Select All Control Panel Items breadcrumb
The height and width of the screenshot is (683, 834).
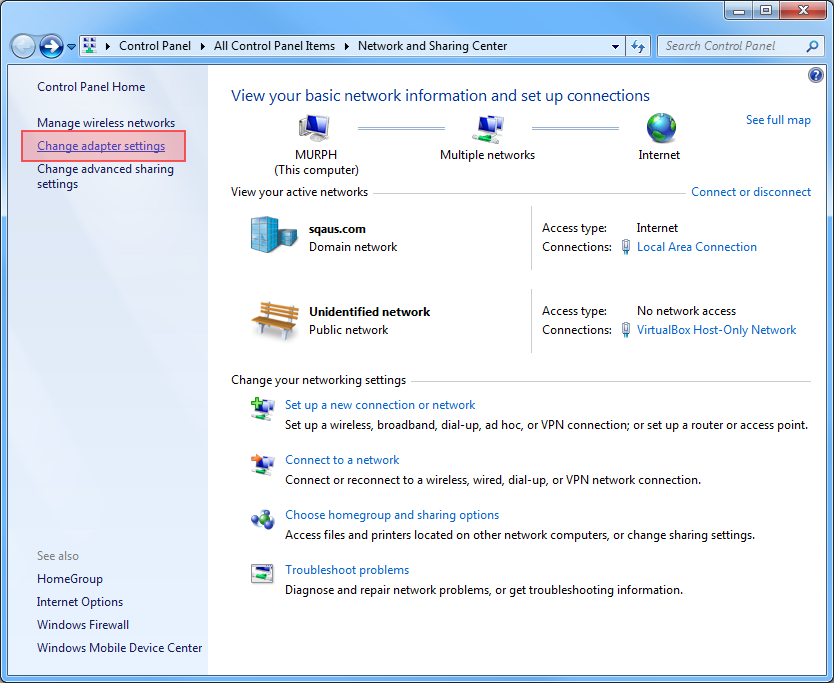(274, 46)
